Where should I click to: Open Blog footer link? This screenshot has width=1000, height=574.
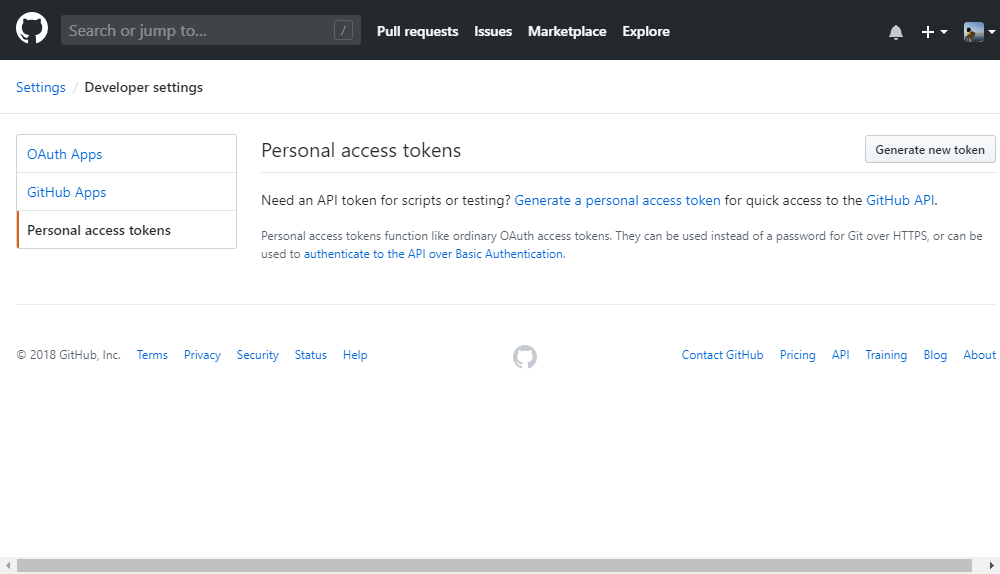click(935, 355)
